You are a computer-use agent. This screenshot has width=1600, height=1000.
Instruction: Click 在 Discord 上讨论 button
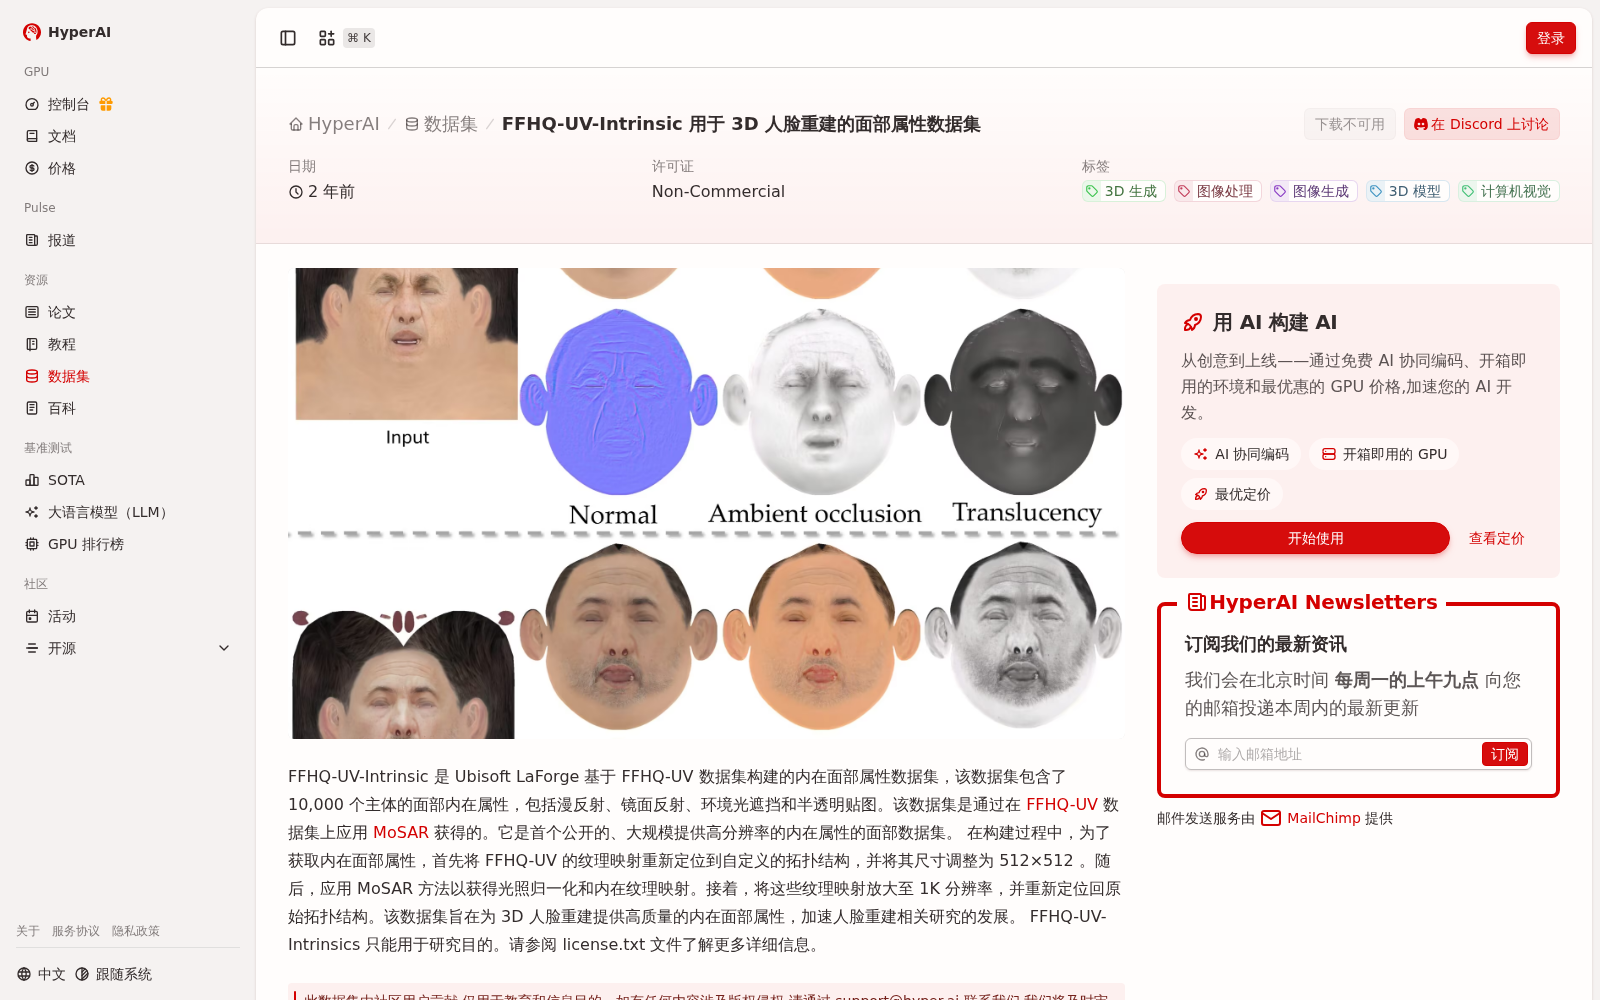(1481, 124)
